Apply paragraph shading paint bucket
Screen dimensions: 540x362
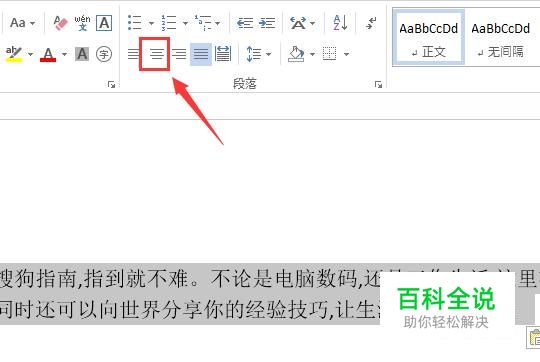point(296,54)
